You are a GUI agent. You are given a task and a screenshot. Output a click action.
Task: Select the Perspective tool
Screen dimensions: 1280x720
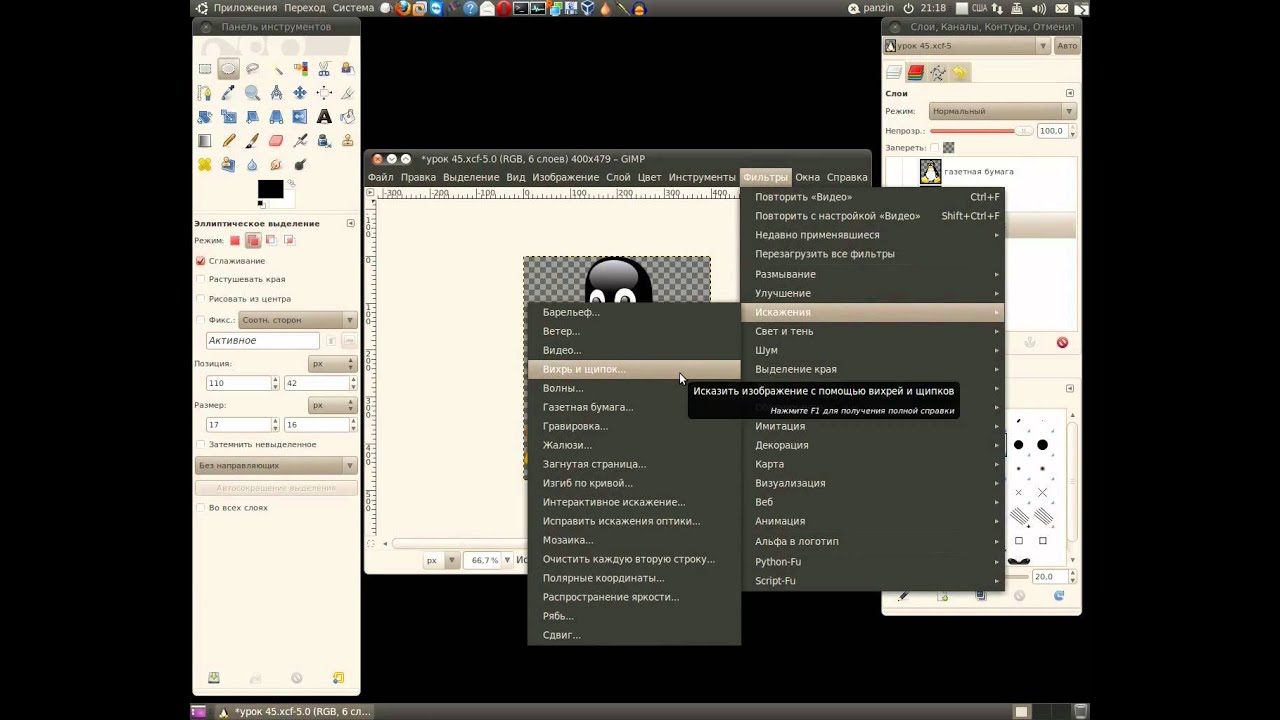click(276, 117)
